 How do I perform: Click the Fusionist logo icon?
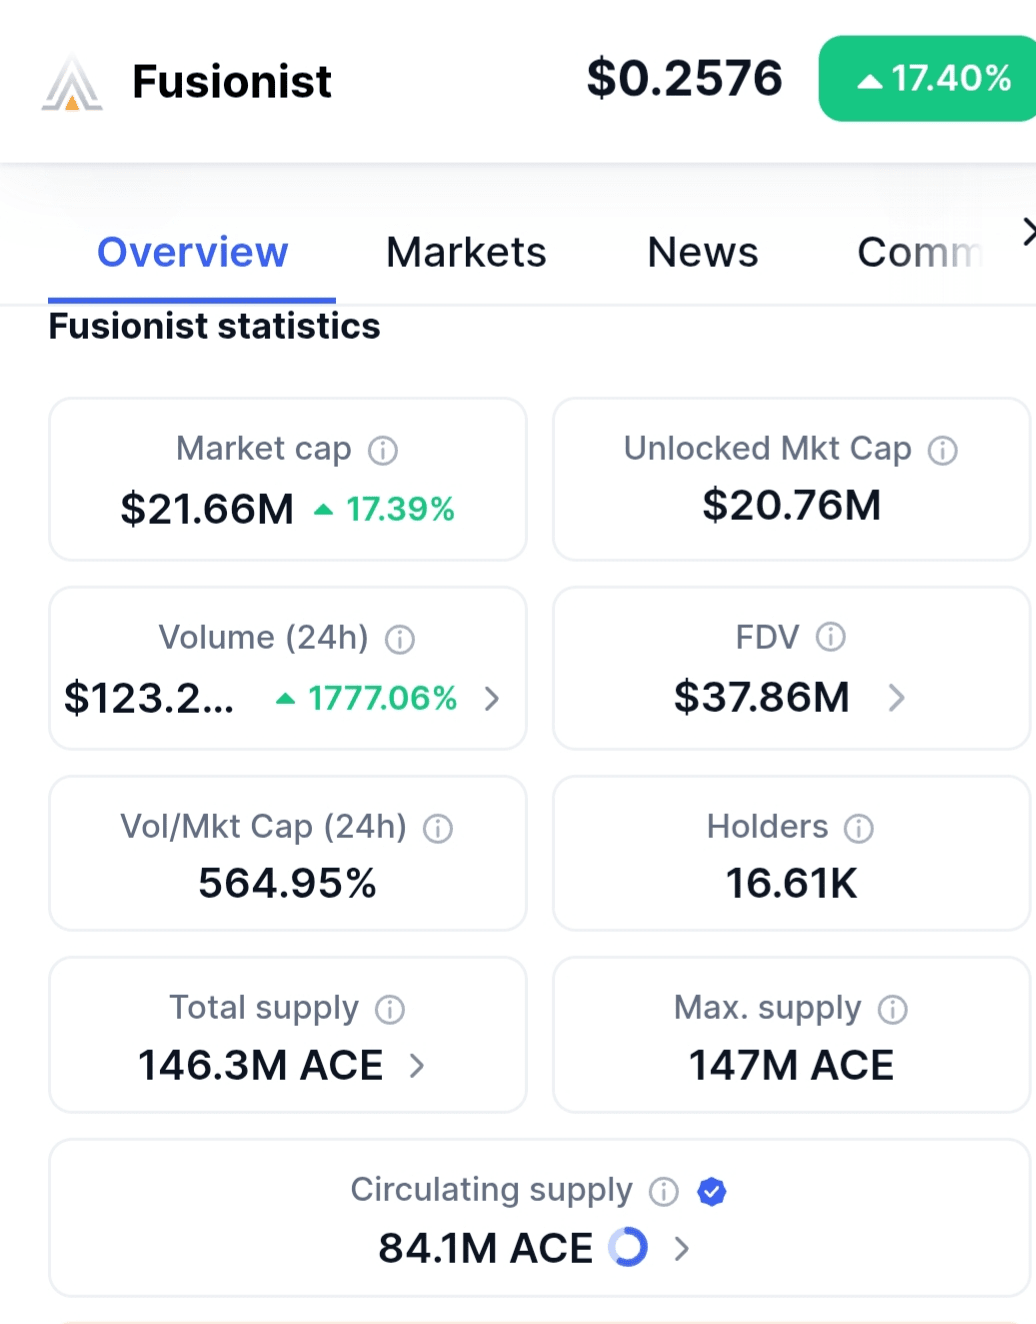click(72, 82)
